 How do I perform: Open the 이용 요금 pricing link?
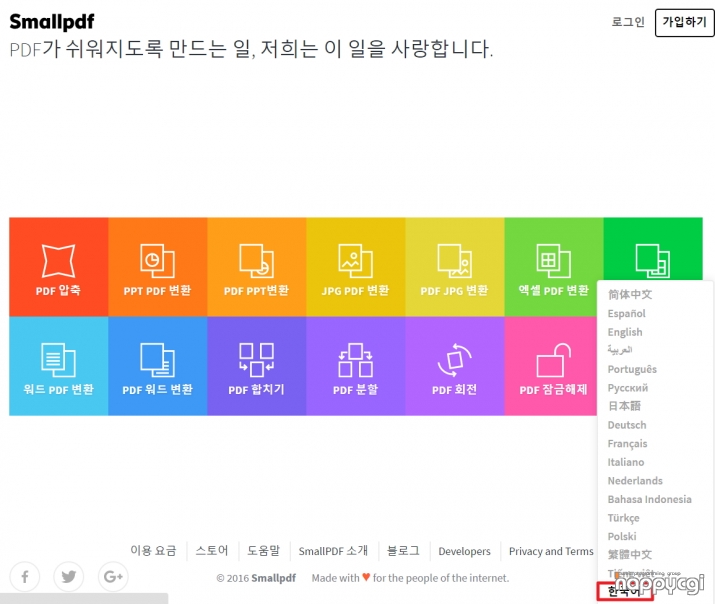coord(153,551)
